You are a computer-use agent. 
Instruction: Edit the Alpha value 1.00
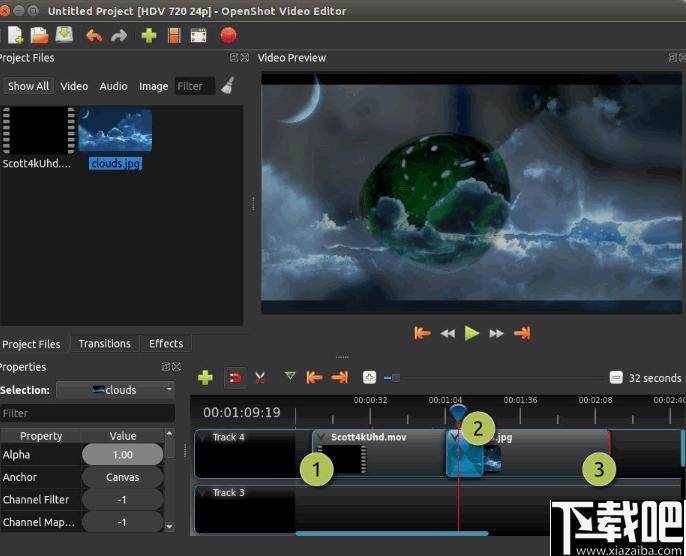click(x=122, y=455)
